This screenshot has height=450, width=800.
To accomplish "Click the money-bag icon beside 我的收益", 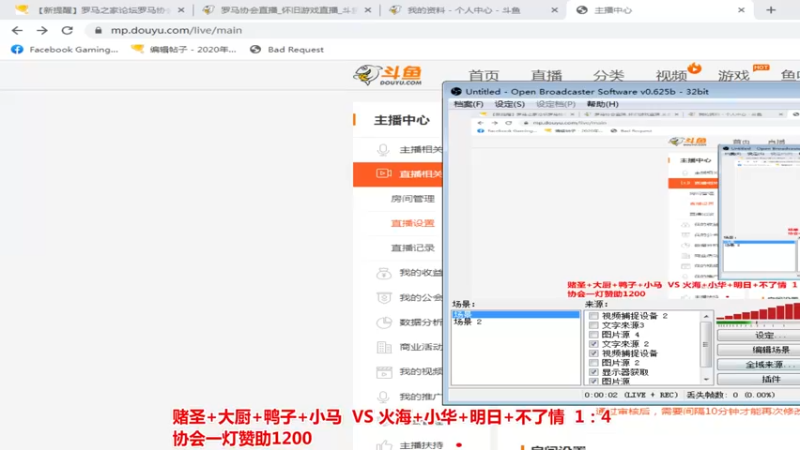I will pos(384,273).
